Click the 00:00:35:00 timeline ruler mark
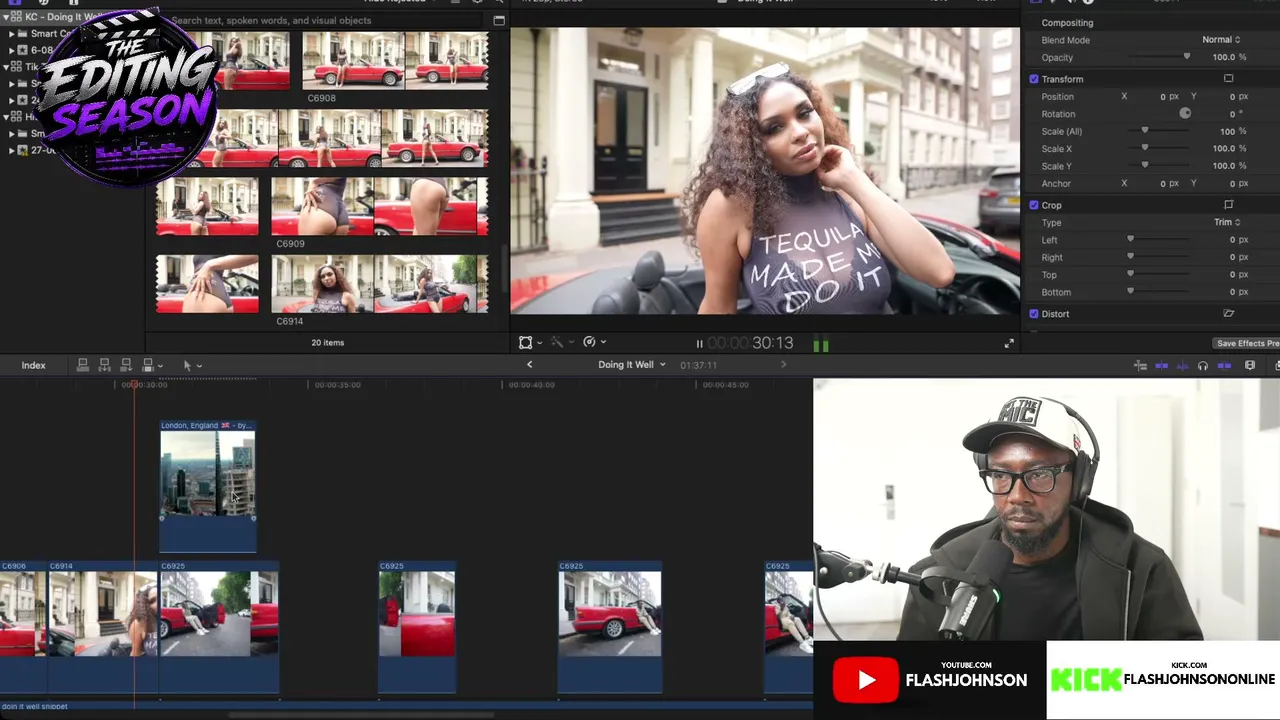 338,385
